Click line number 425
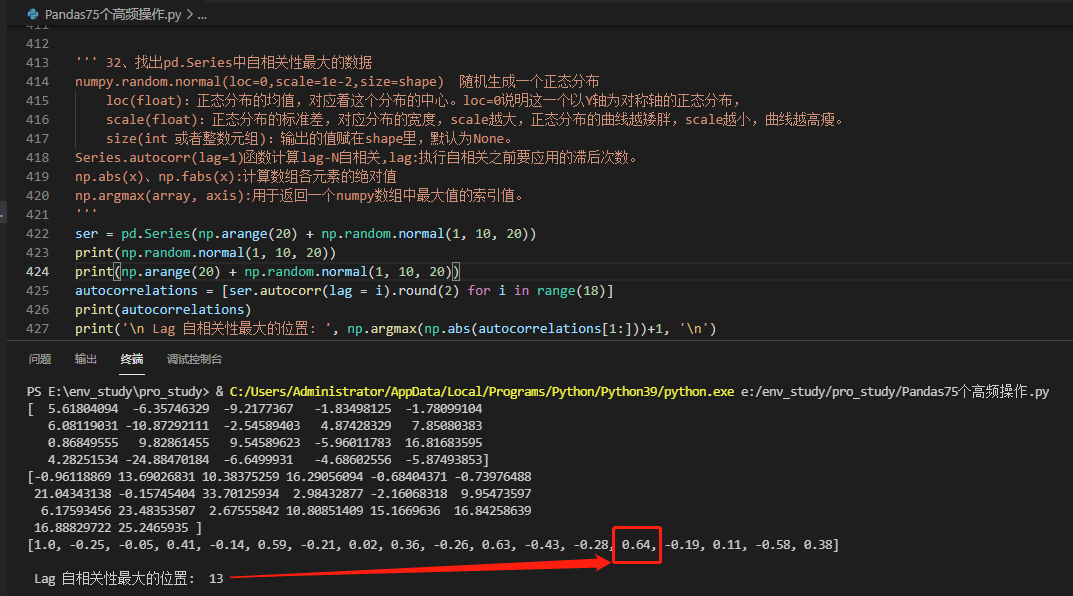 tap(37, 291)
